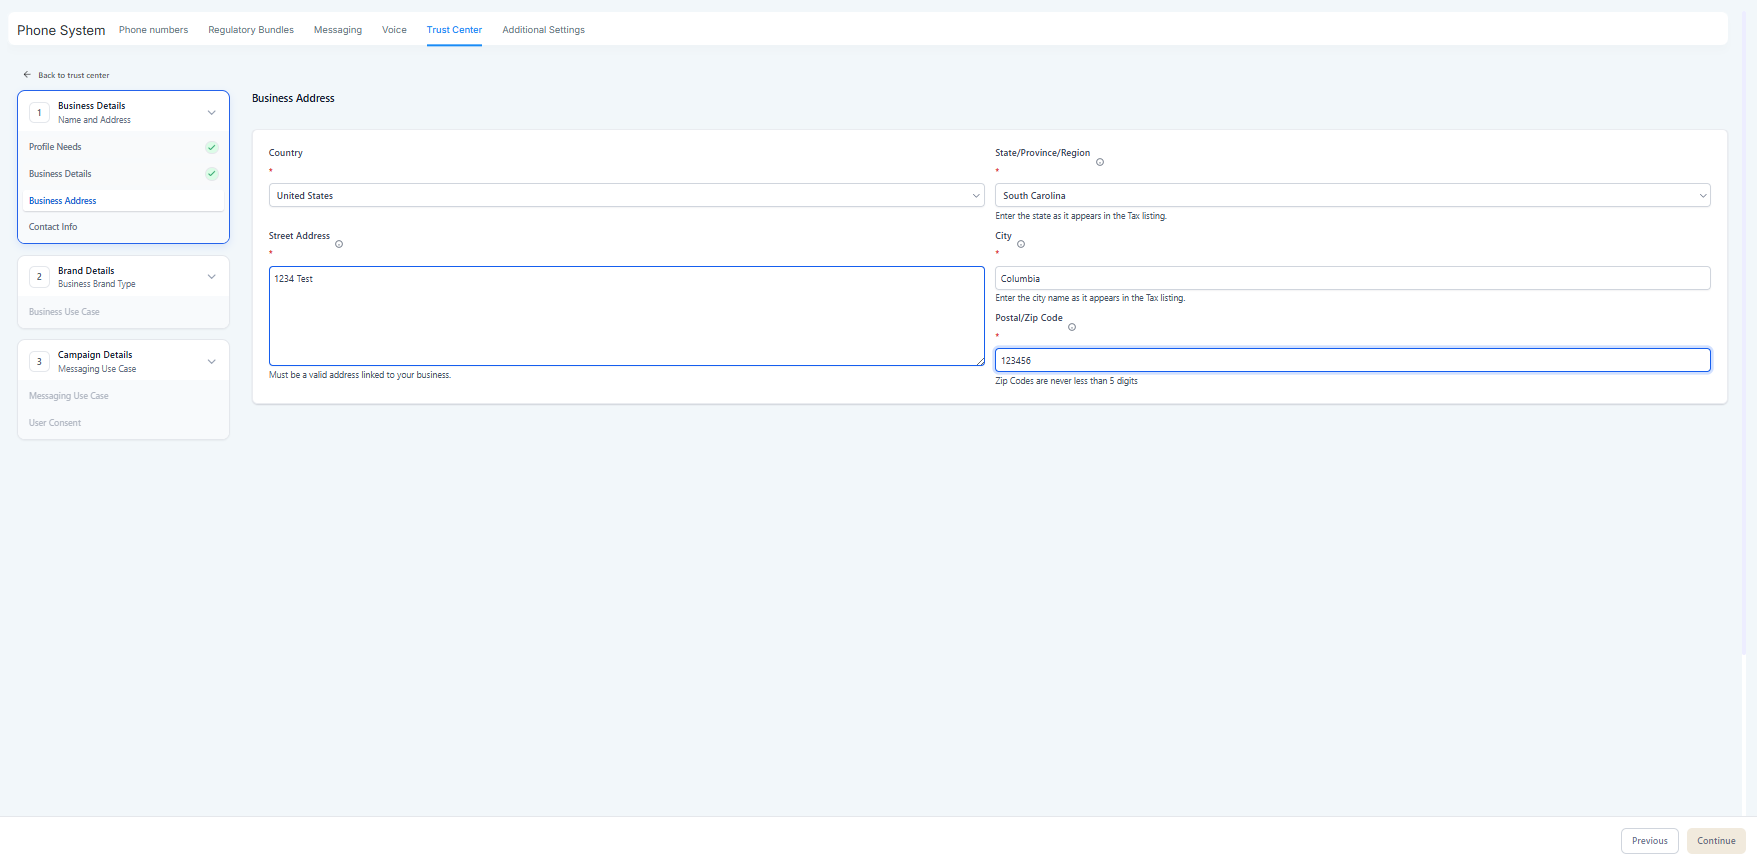Screen dimensions: 1757x863
Task: Expand the Campaign Details step section
Action: pos(211,362)
